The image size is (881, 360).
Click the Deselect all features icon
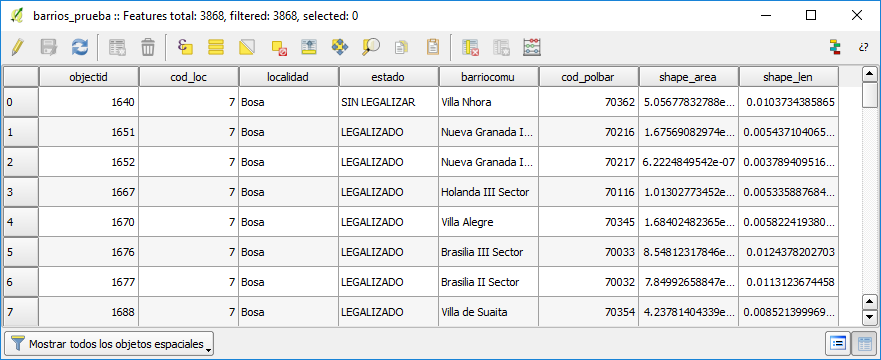click(x=279, y=47)
